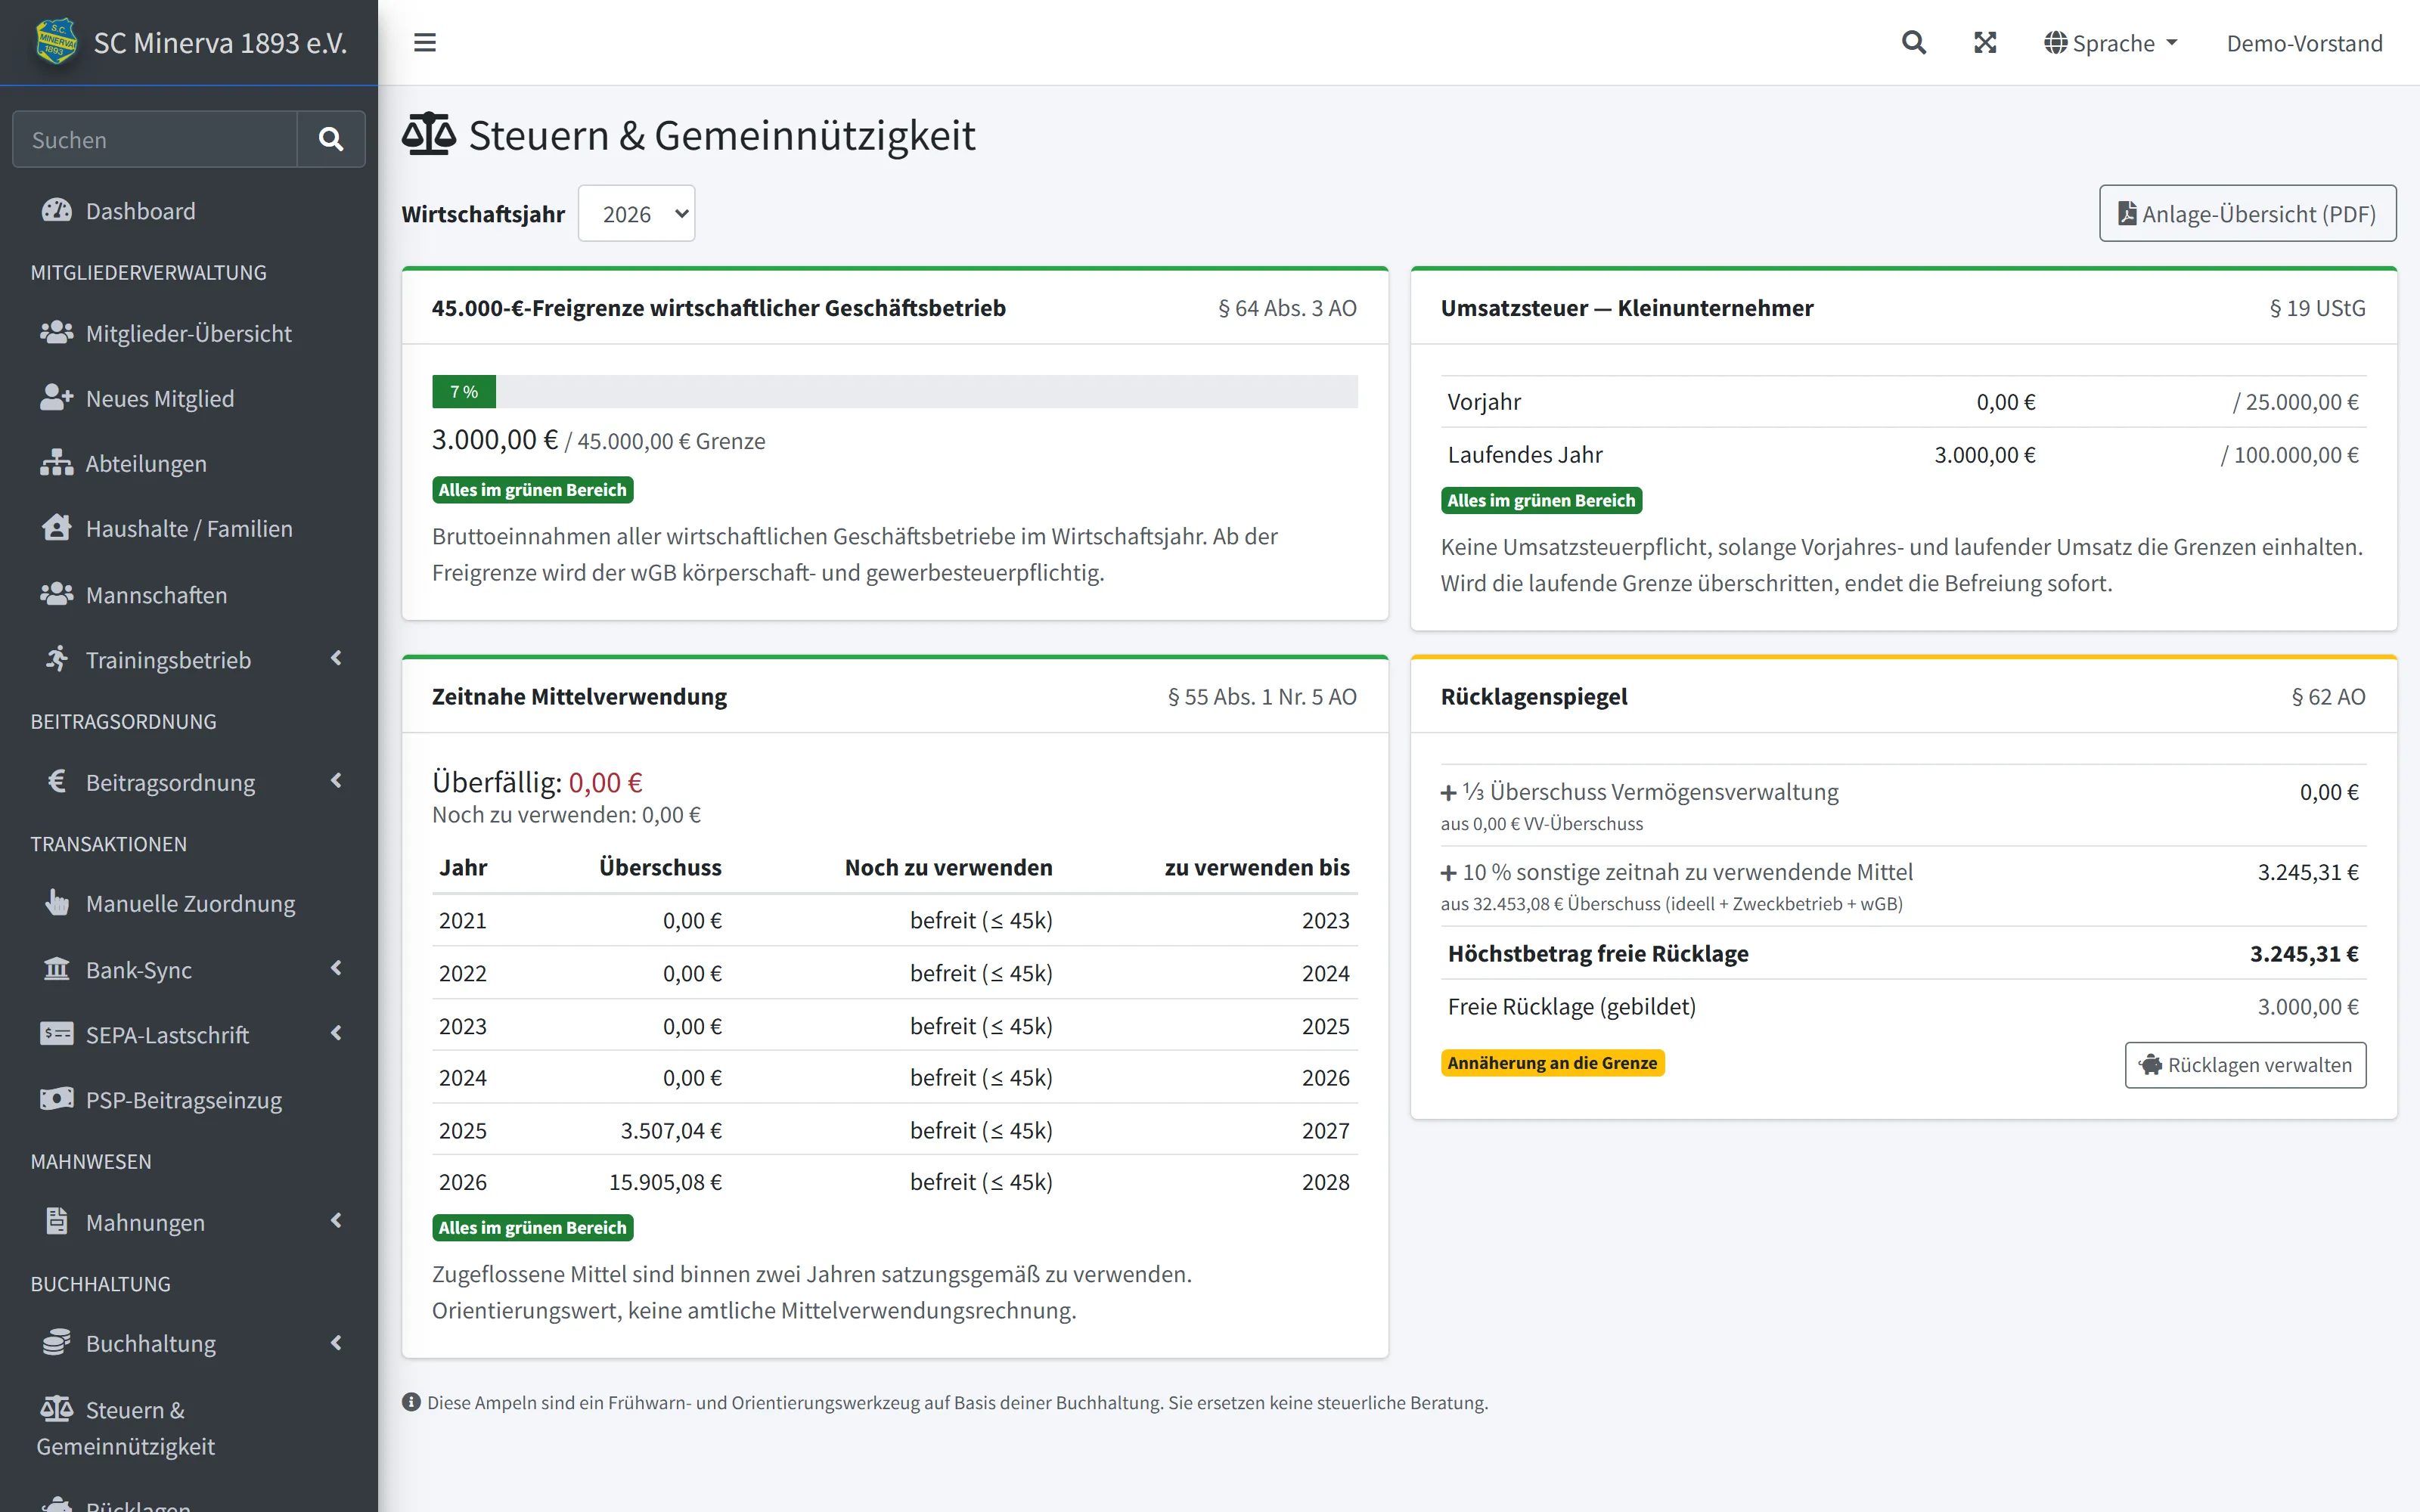Expand the SEPA-Lastschrift submenu chevron
This screenshot has height=1512, width=2420.
pyautogui.click(x=336, y=1033)
